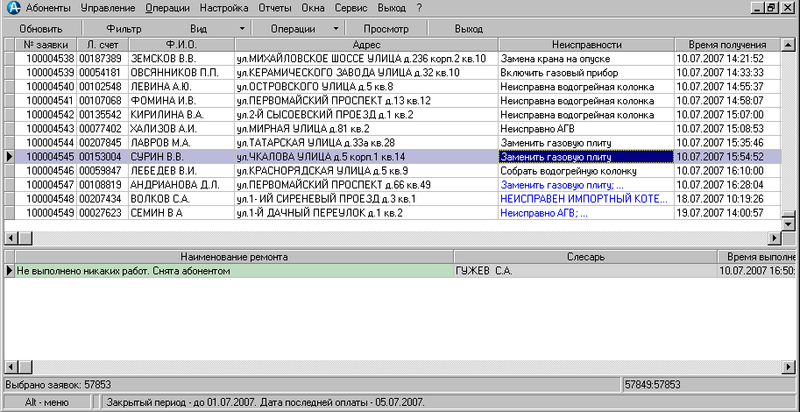Click the Фильтр toolbar button
The height and width of the screenshot is (412, 800).
click(124, 29)
